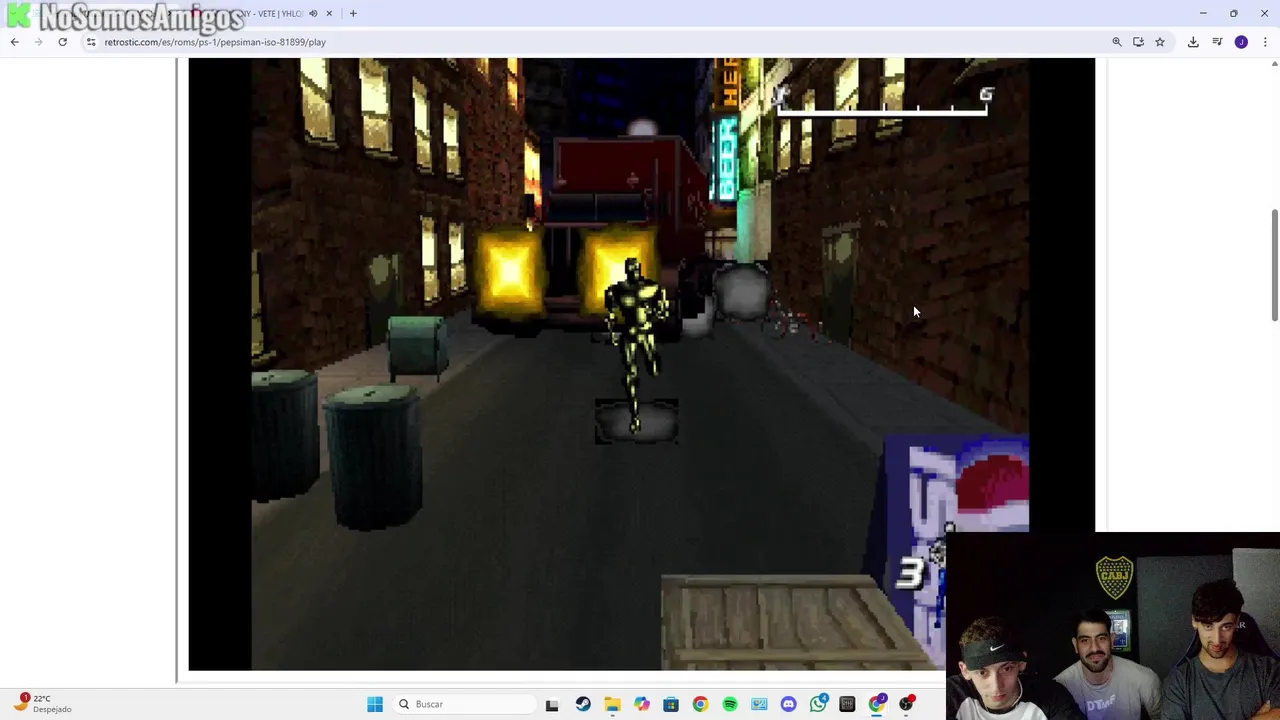Open the Chrome profile window taskbar icon

point(878,704)
